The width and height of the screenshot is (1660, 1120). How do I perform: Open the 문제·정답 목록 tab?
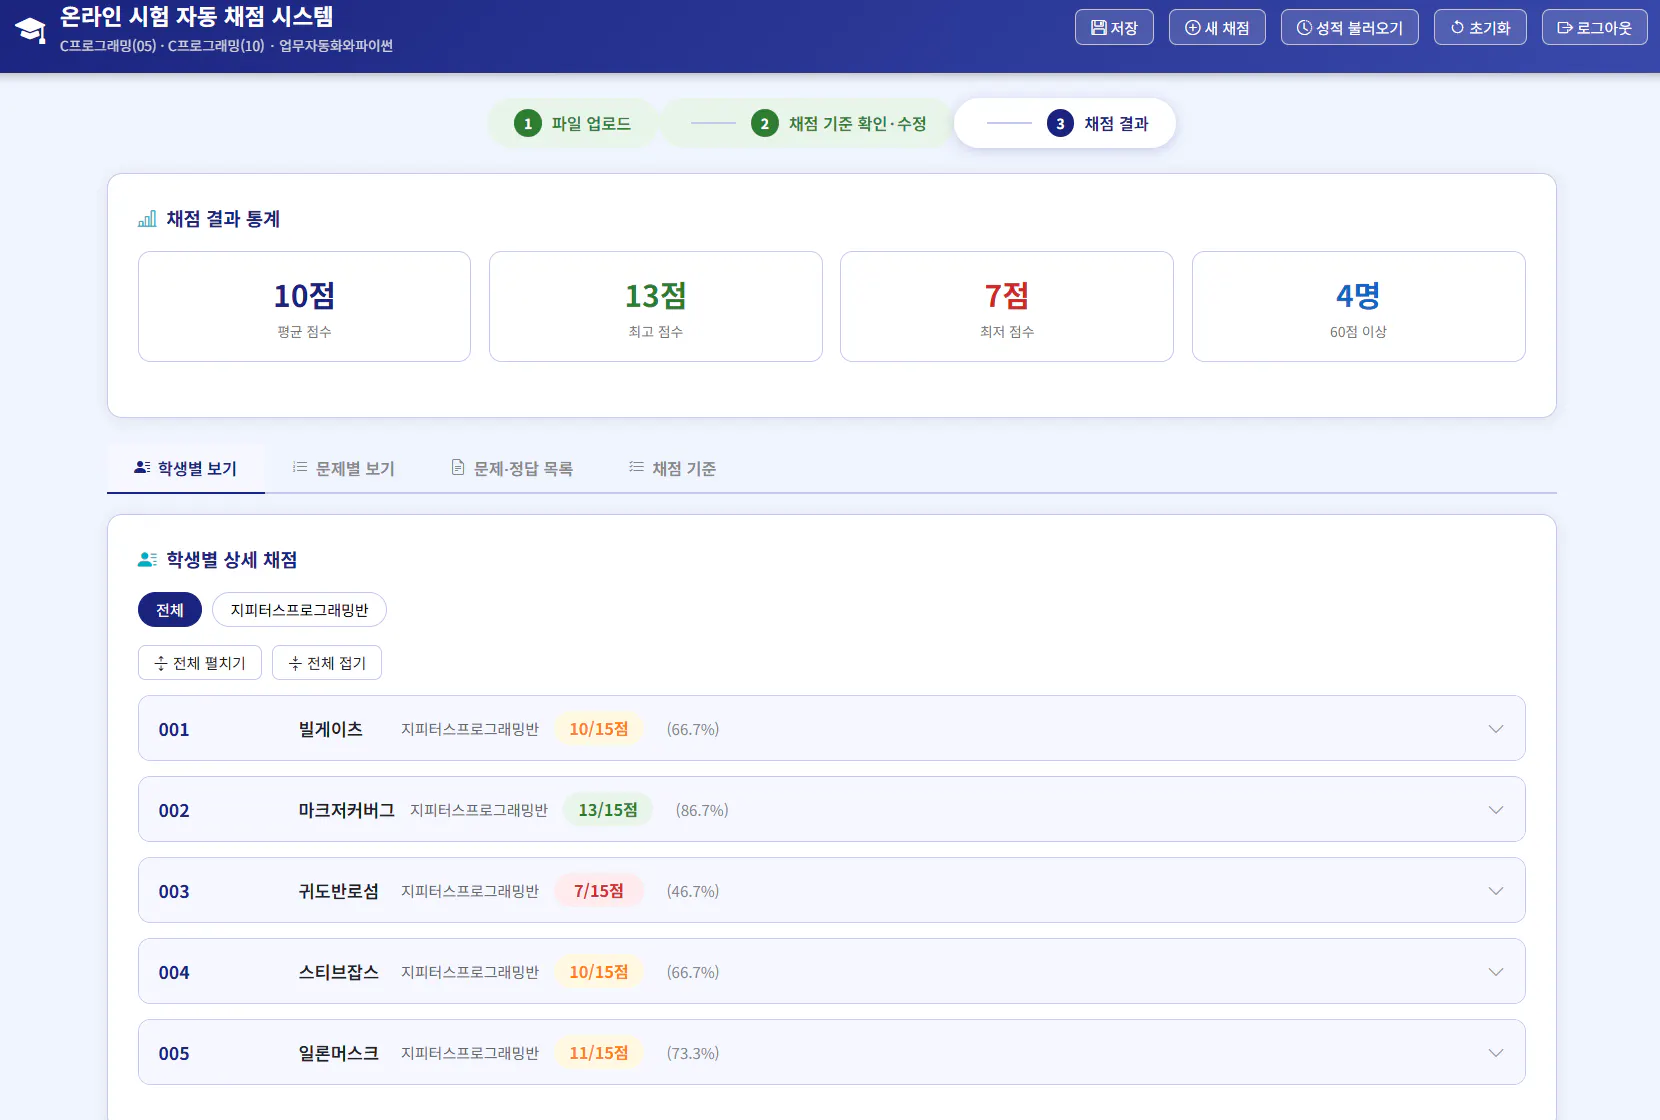(x=512, y=468)
